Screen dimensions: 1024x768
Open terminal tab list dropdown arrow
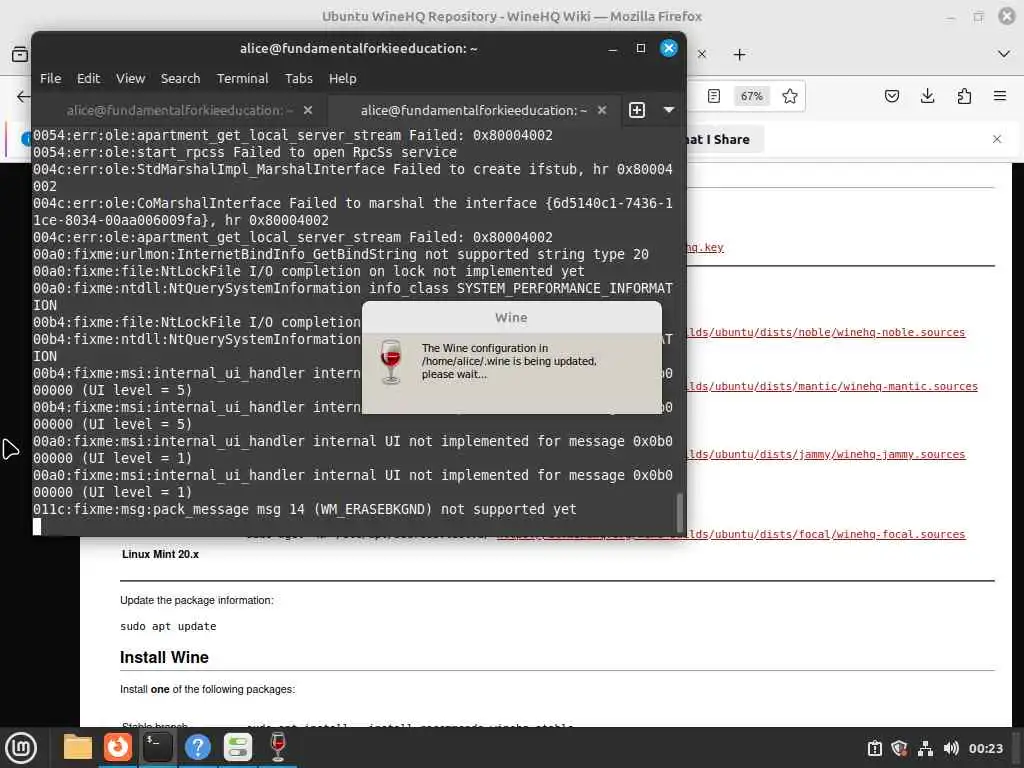point(669,110)
